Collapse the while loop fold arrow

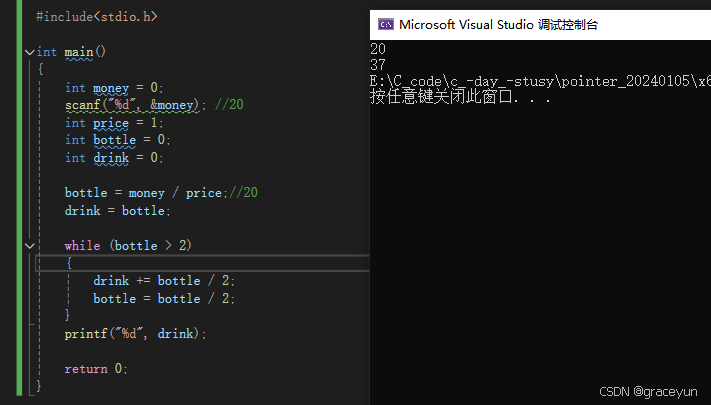29,246
